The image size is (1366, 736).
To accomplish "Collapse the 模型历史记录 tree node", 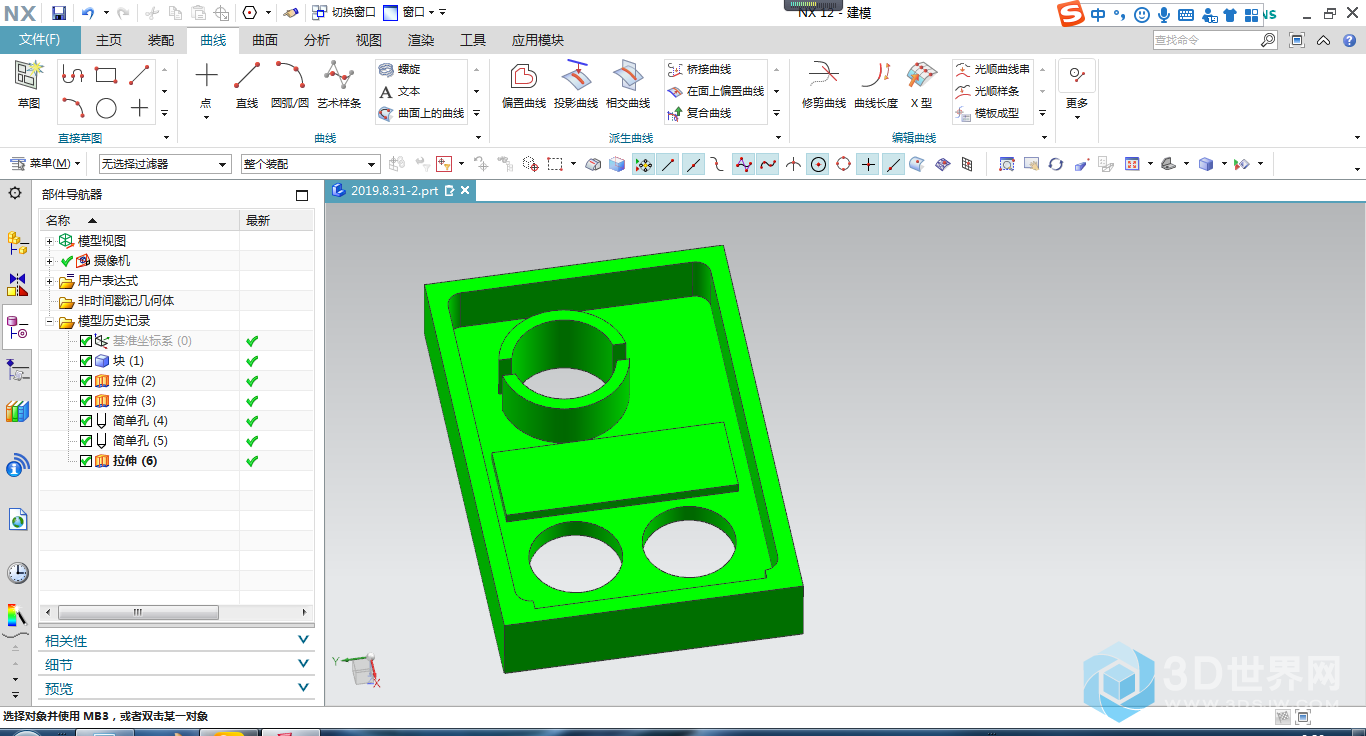I will tap(49, 321).
